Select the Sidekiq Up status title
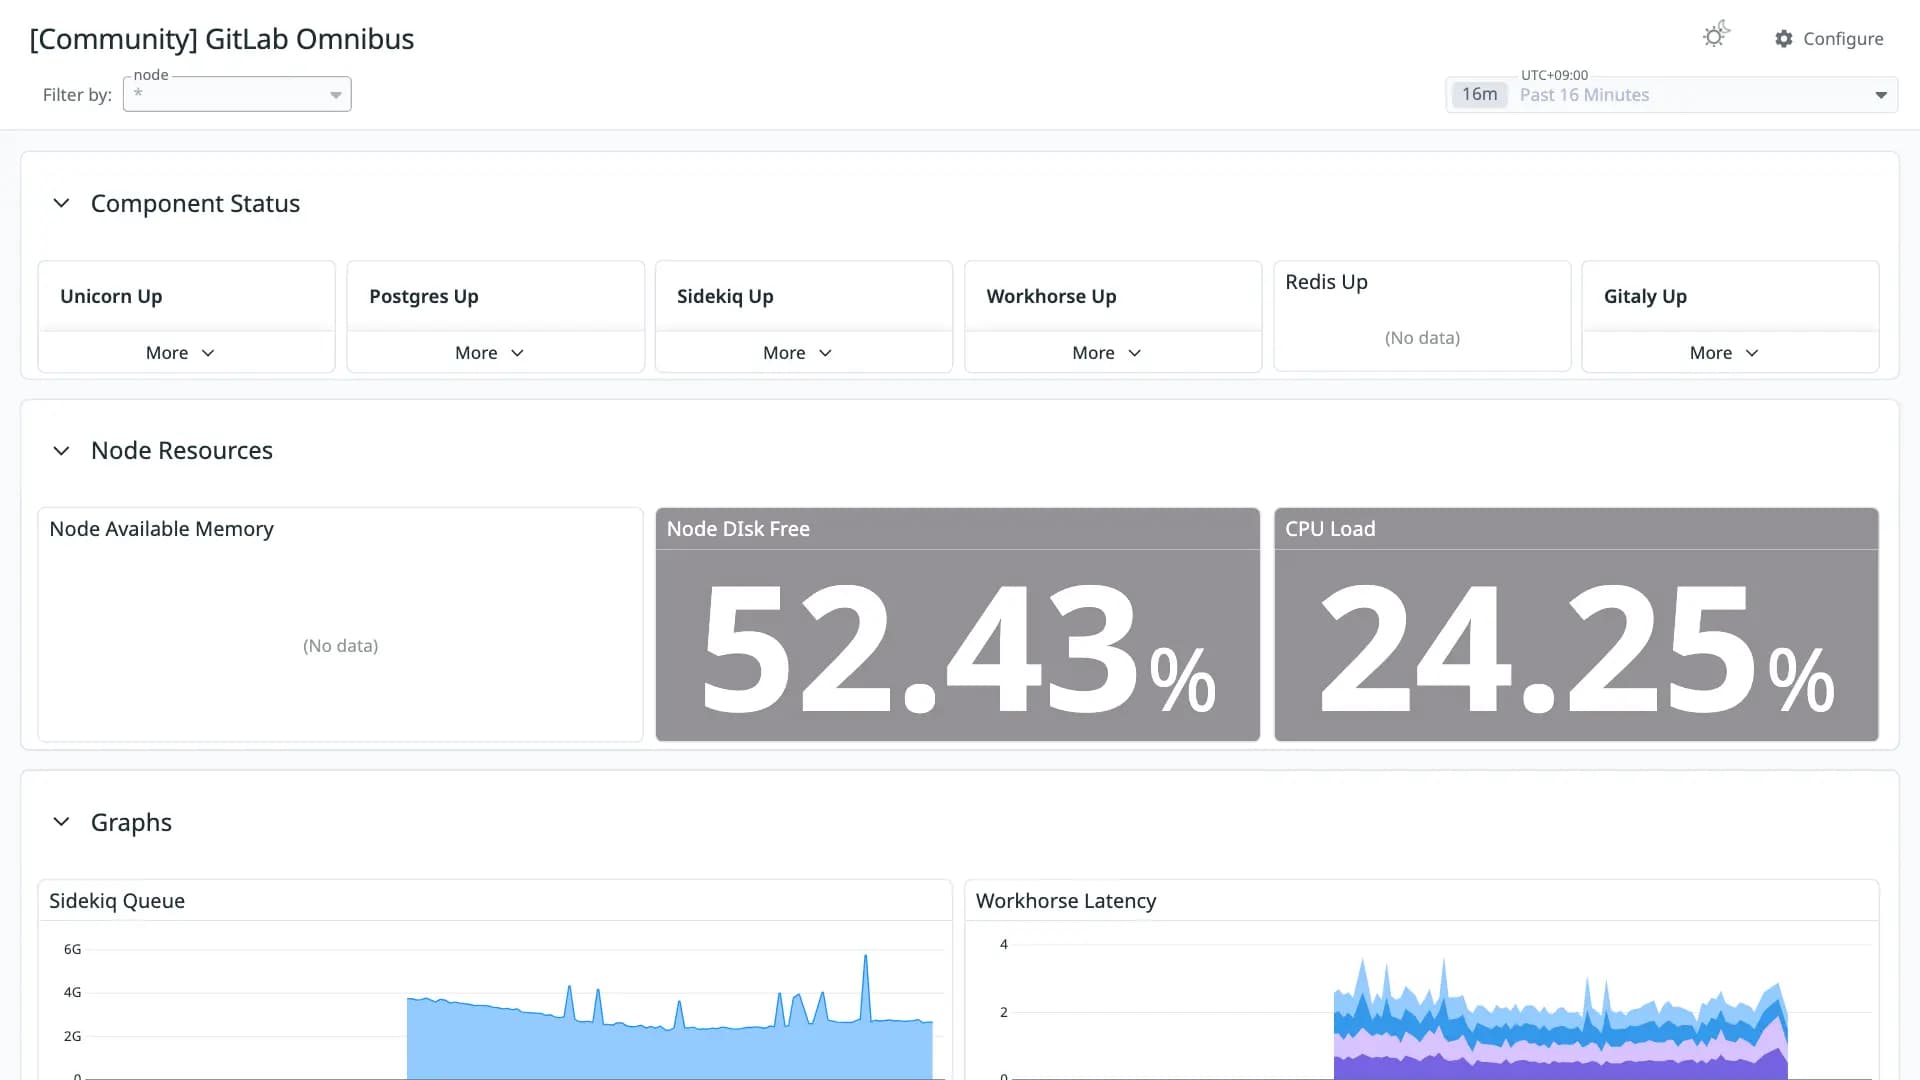The image size is (1920, 1080). click(725, 296)
